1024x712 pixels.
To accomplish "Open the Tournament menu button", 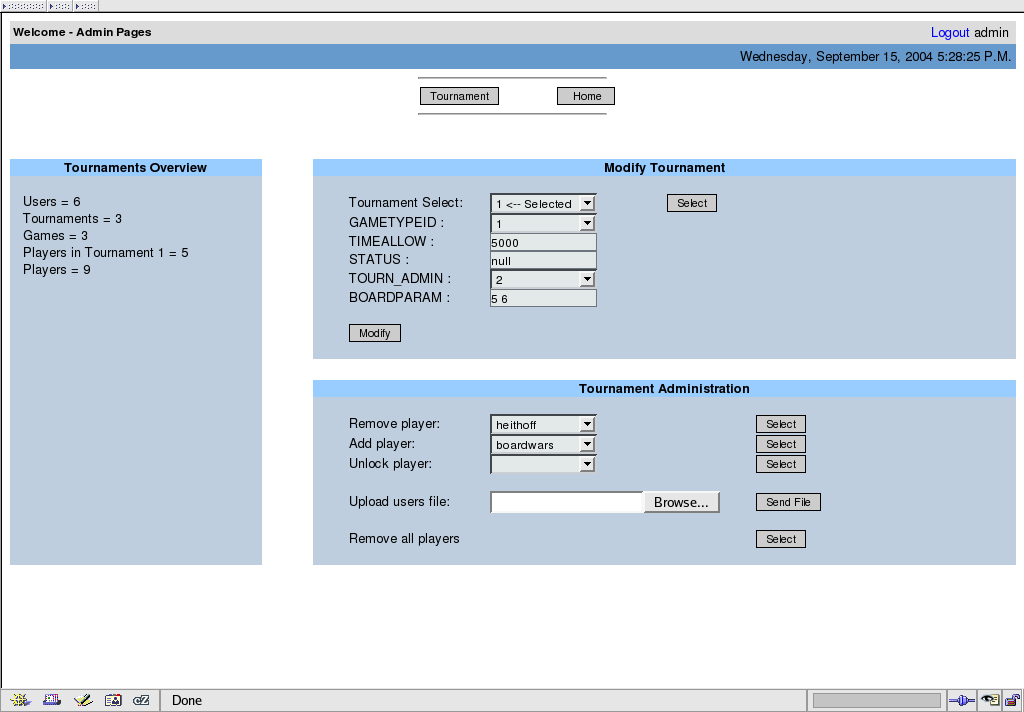I will (x=459, y=96).
